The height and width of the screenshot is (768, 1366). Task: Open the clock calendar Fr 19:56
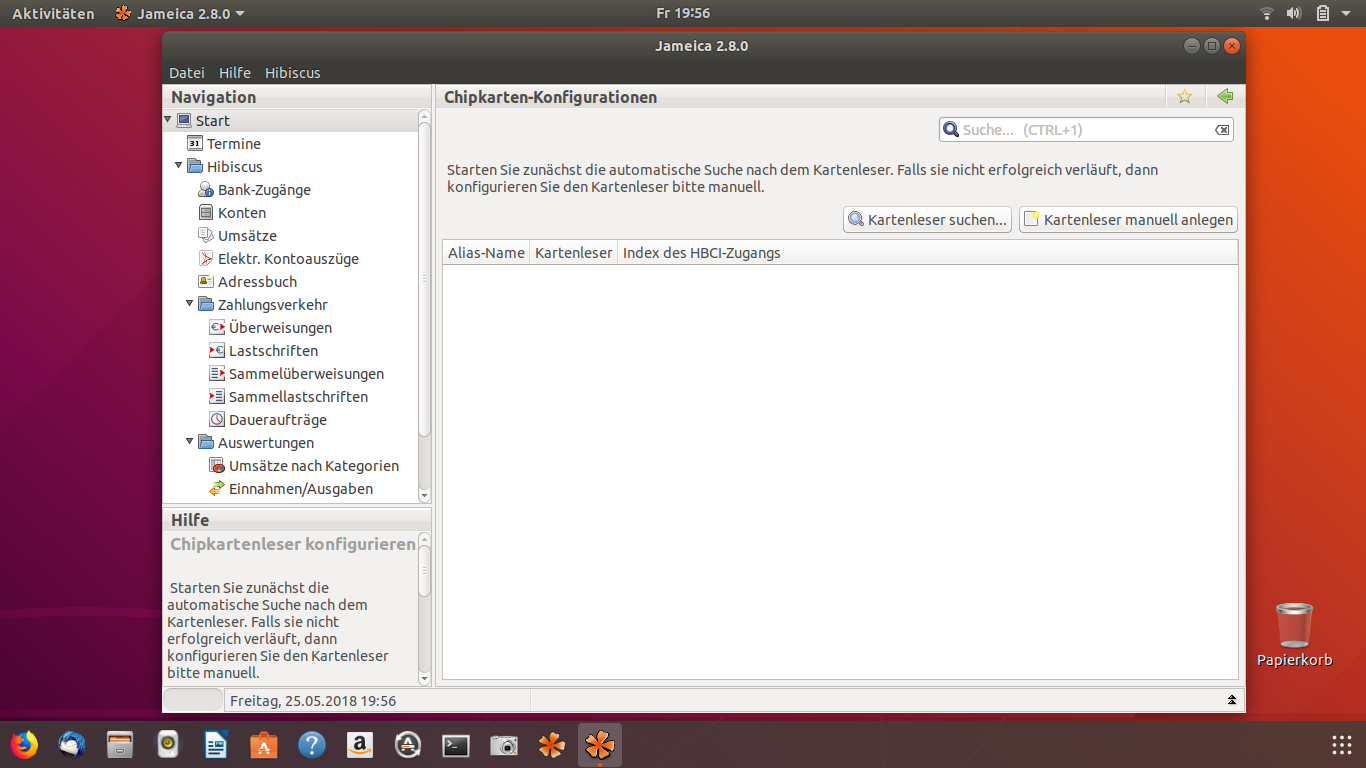683,14
